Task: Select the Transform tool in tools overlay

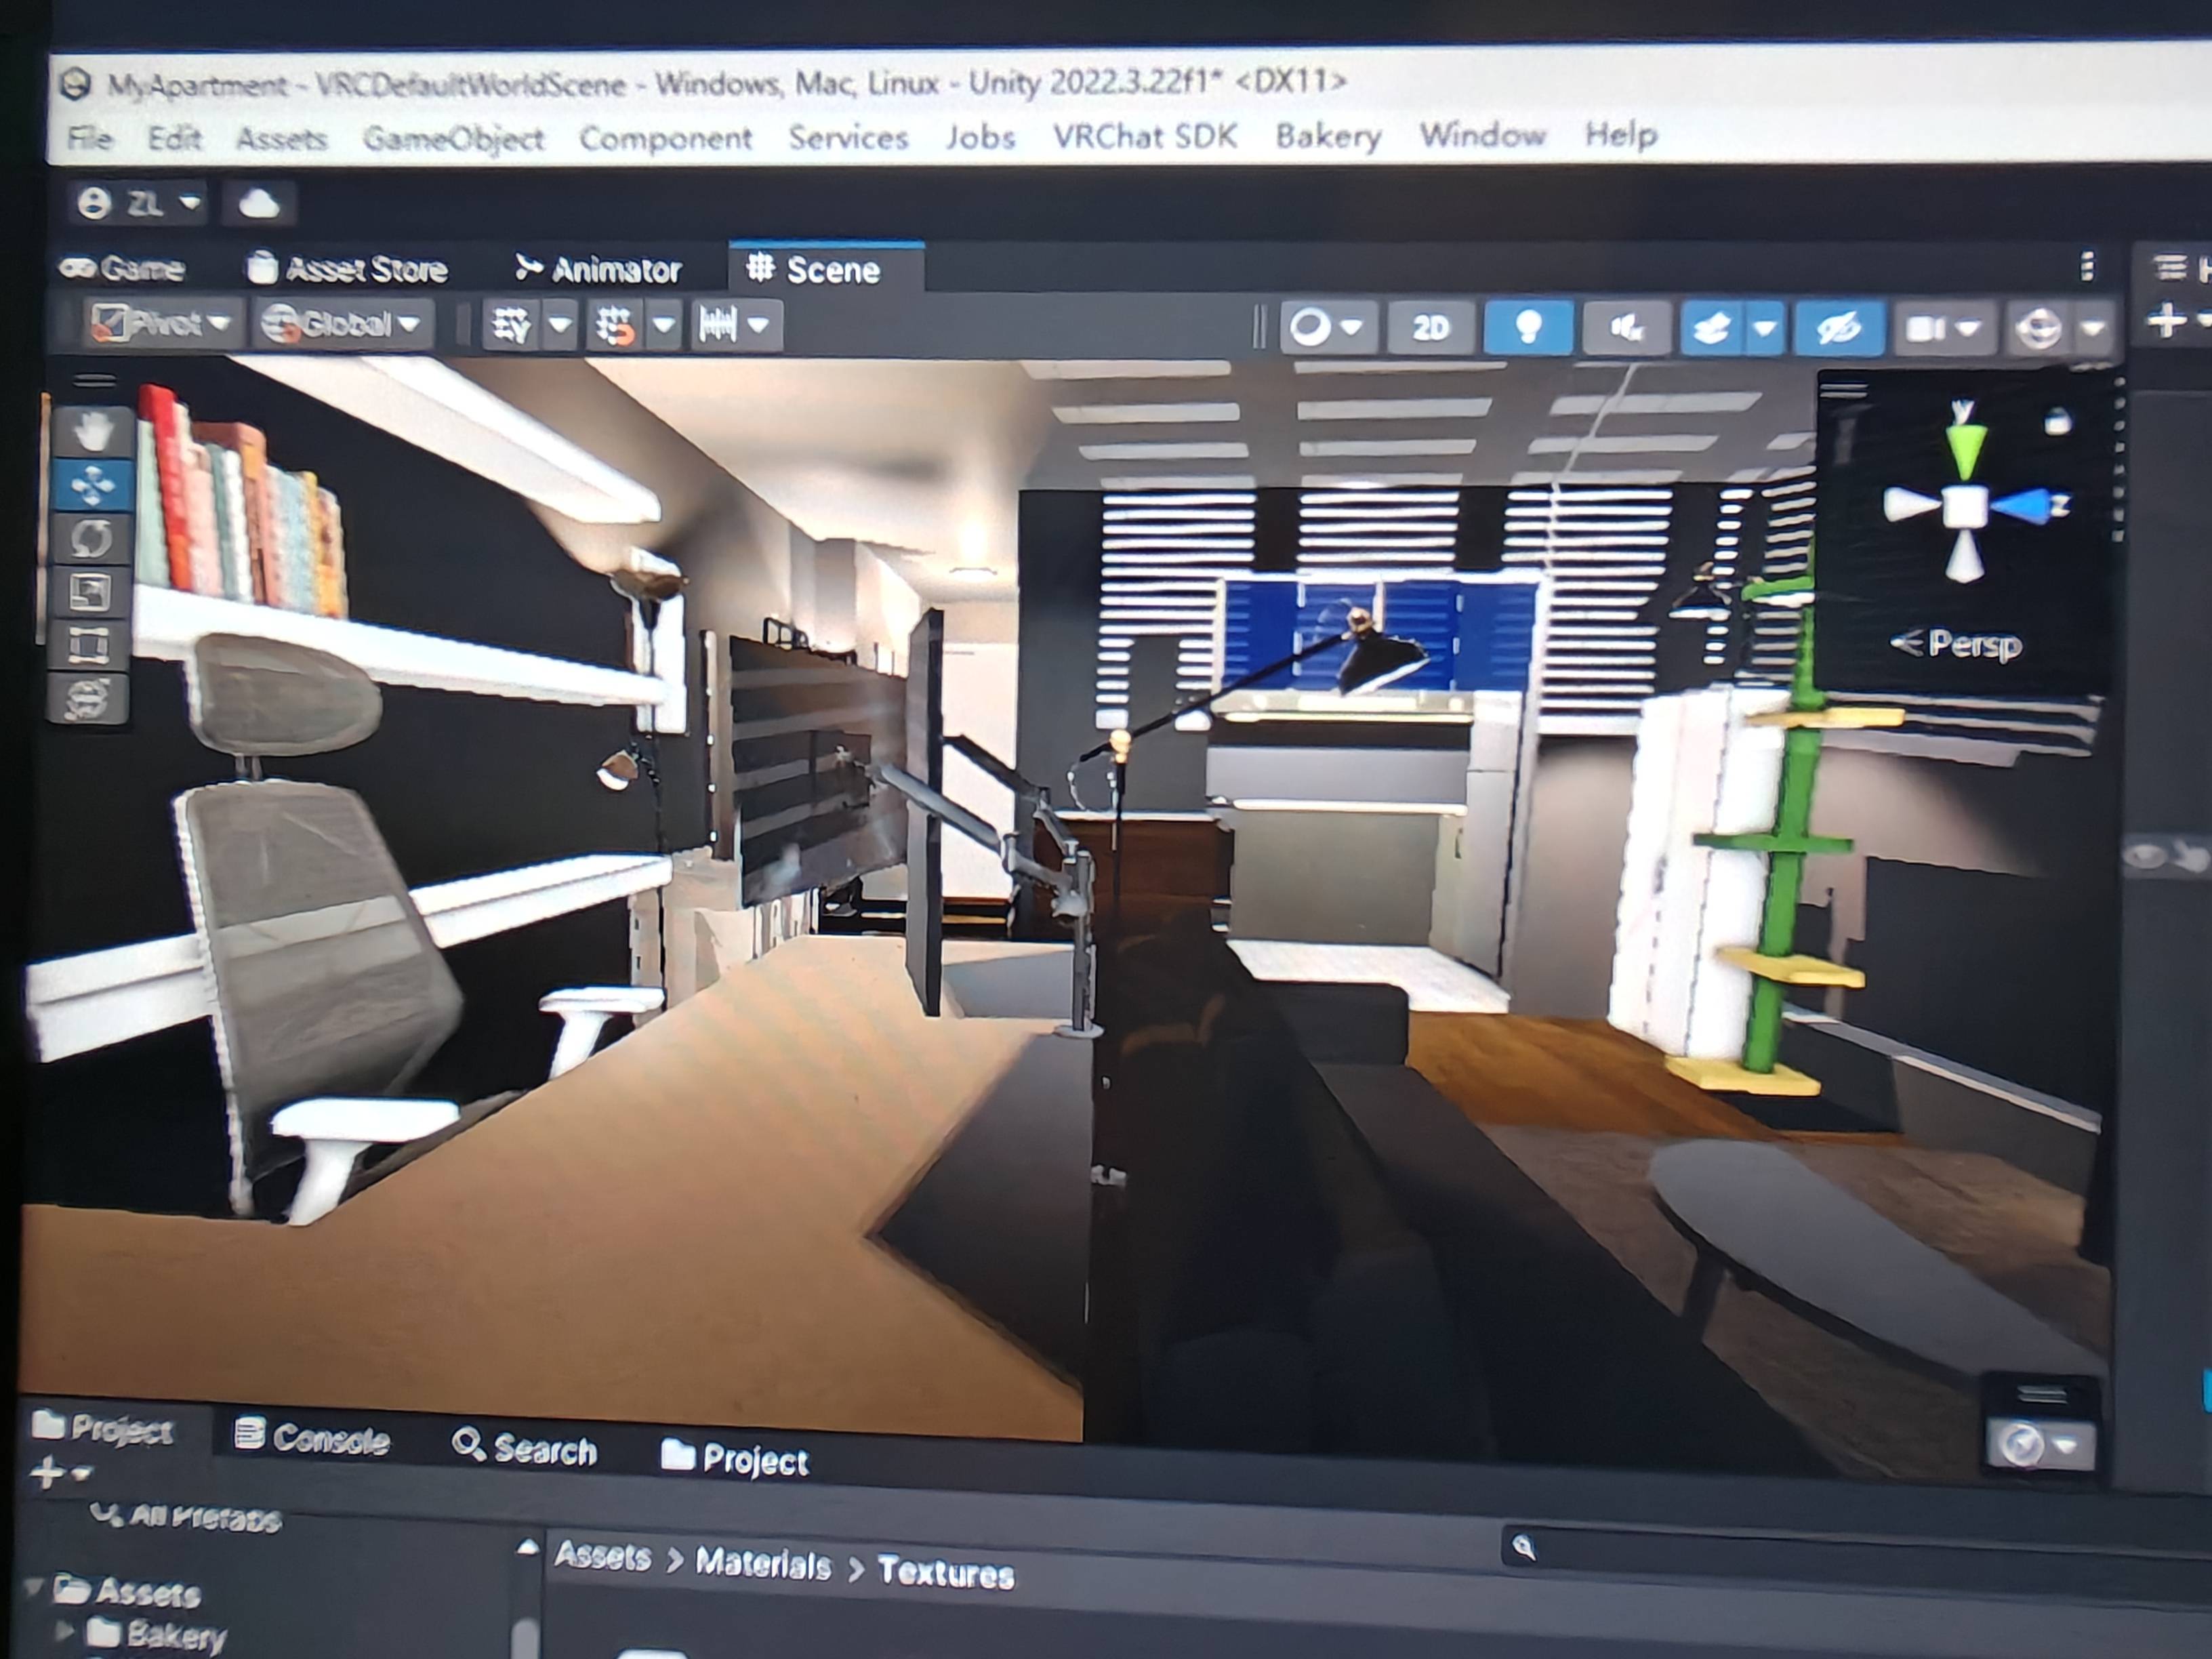Action: tap(89, 699)
